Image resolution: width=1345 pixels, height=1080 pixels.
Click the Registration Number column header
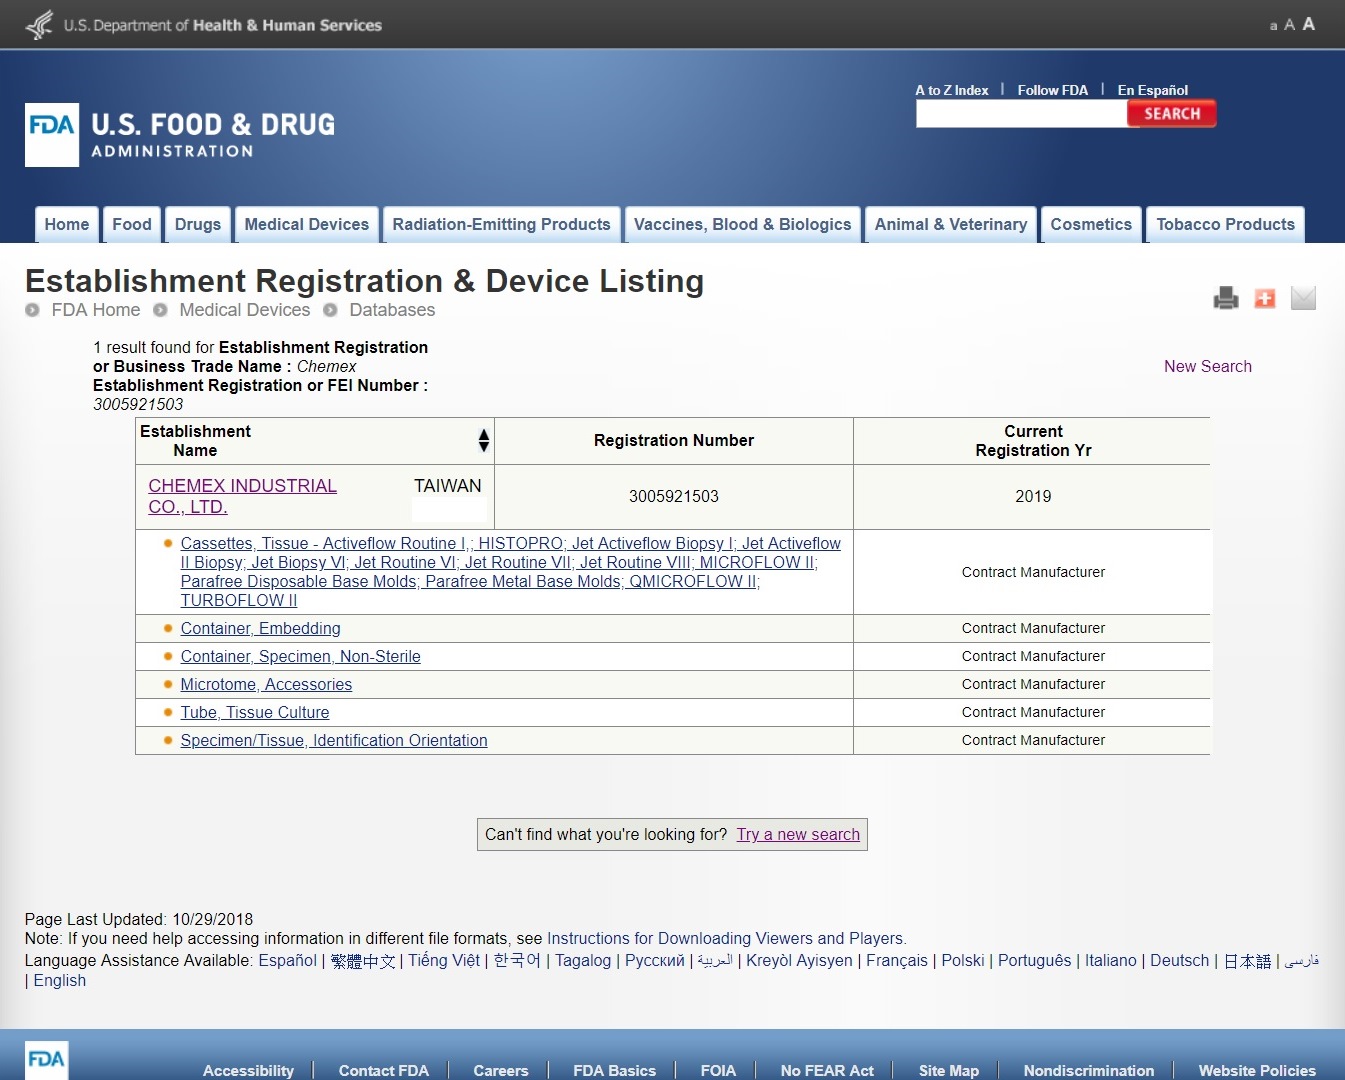coord(674,441)
